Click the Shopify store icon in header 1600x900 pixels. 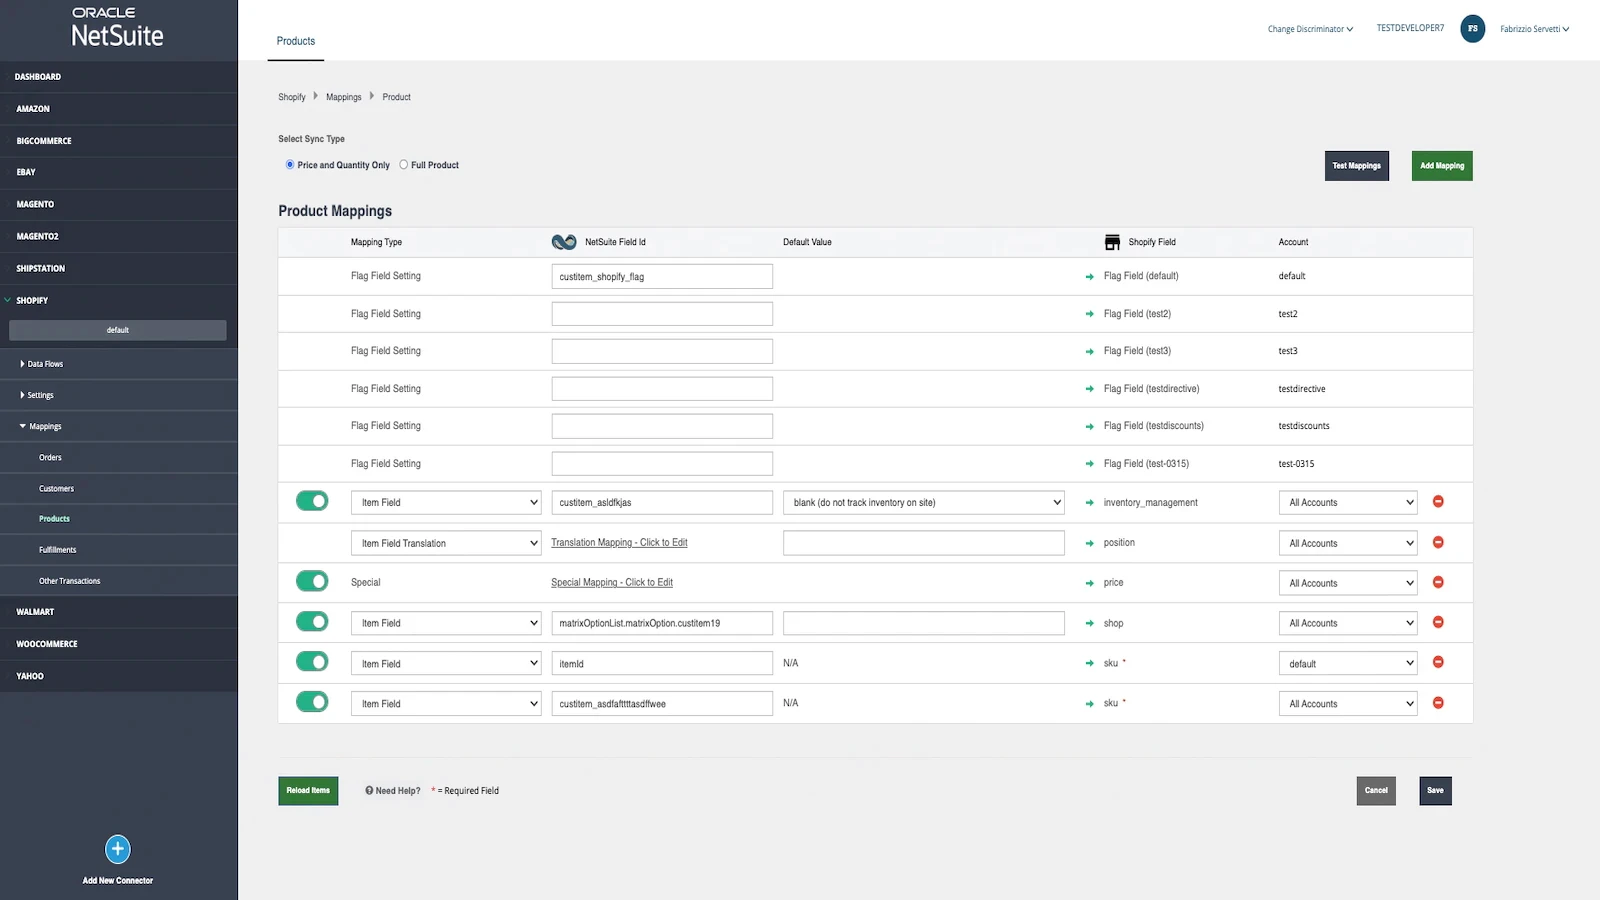click(1112, 242)
